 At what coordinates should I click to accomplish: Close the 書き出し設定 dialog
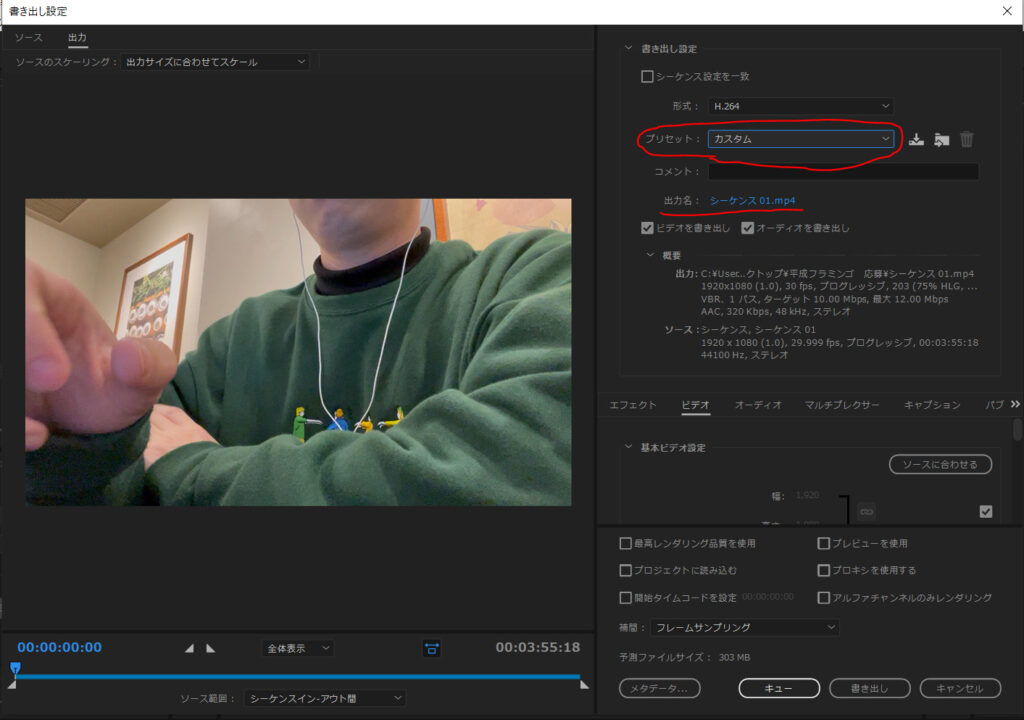[1007, 11]
